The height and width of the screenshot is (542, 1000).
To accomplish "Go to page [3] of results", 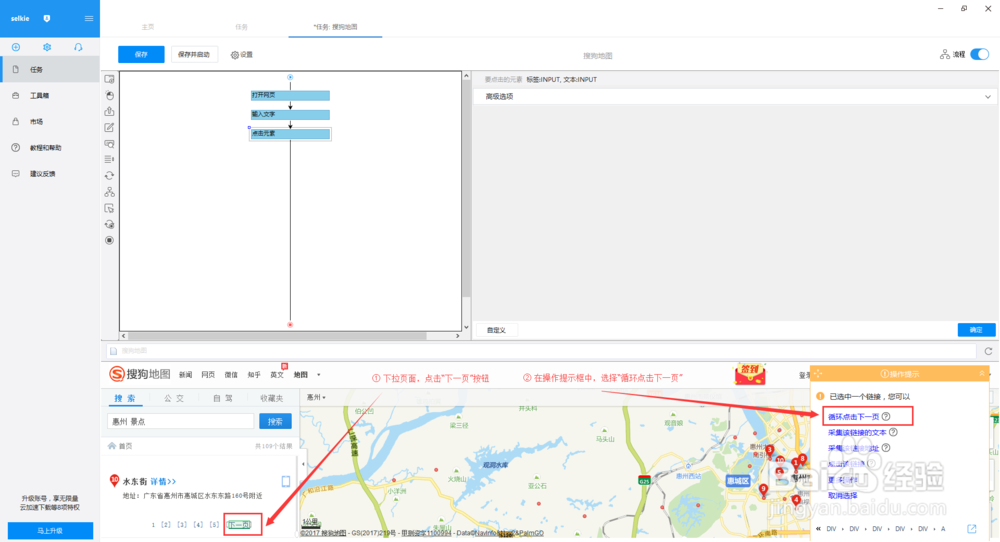I will (x=182, y=525).
